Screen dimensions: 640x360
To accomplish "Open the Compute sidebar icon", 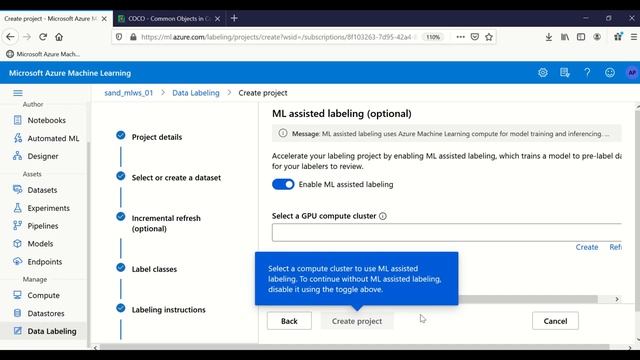I will (x=18, y=295).
